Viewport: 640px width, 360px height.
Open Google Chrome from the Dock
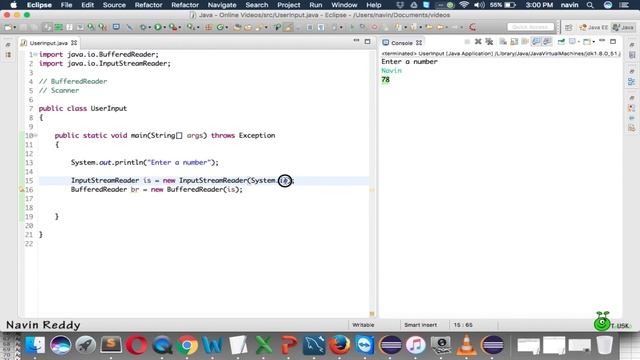187,345
